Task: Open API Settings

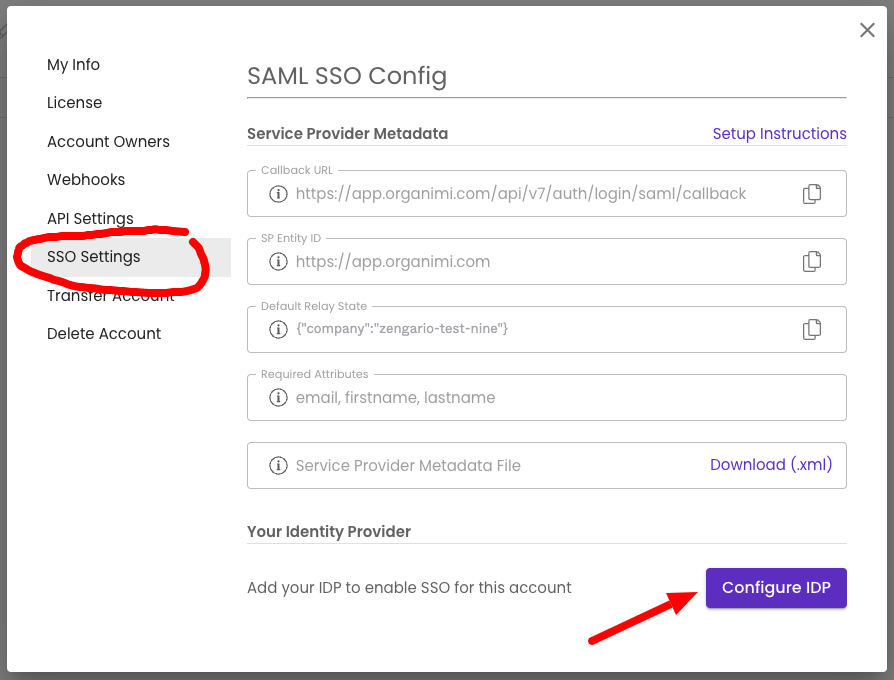Action: (90, 218)
